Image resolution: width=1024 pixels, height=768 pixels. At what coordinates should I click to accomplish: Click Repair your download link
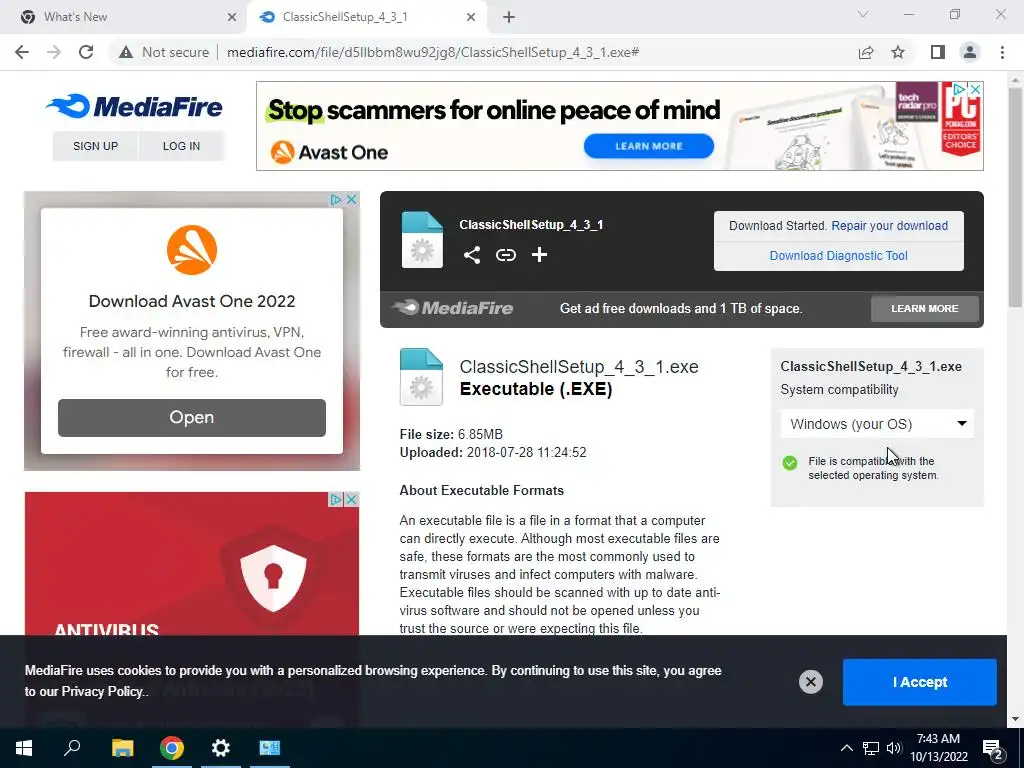point(889,226)
